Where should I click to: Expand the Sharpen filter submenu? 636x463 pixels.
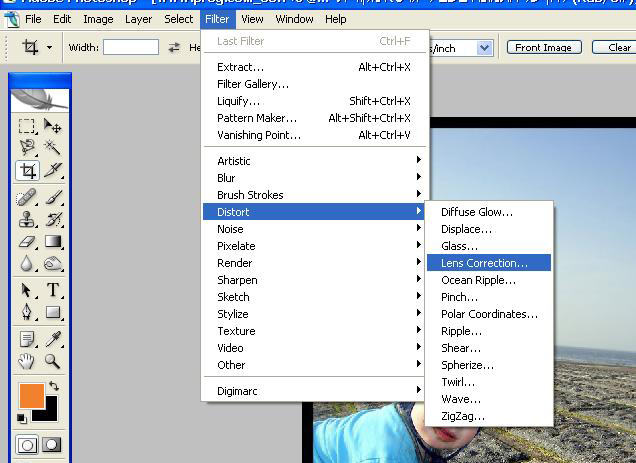[312, 280]
